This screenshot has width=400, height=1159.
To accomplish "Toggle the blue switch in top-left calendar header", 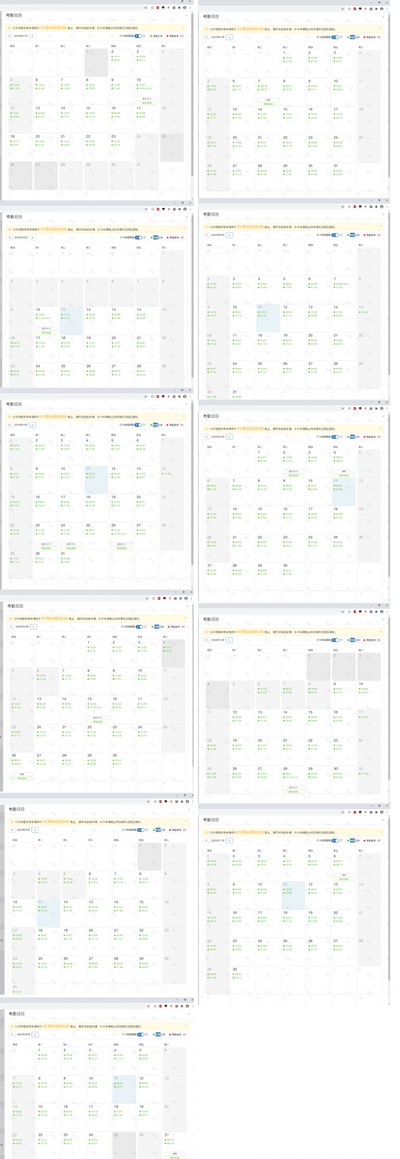I will click(x=138, y=35).
